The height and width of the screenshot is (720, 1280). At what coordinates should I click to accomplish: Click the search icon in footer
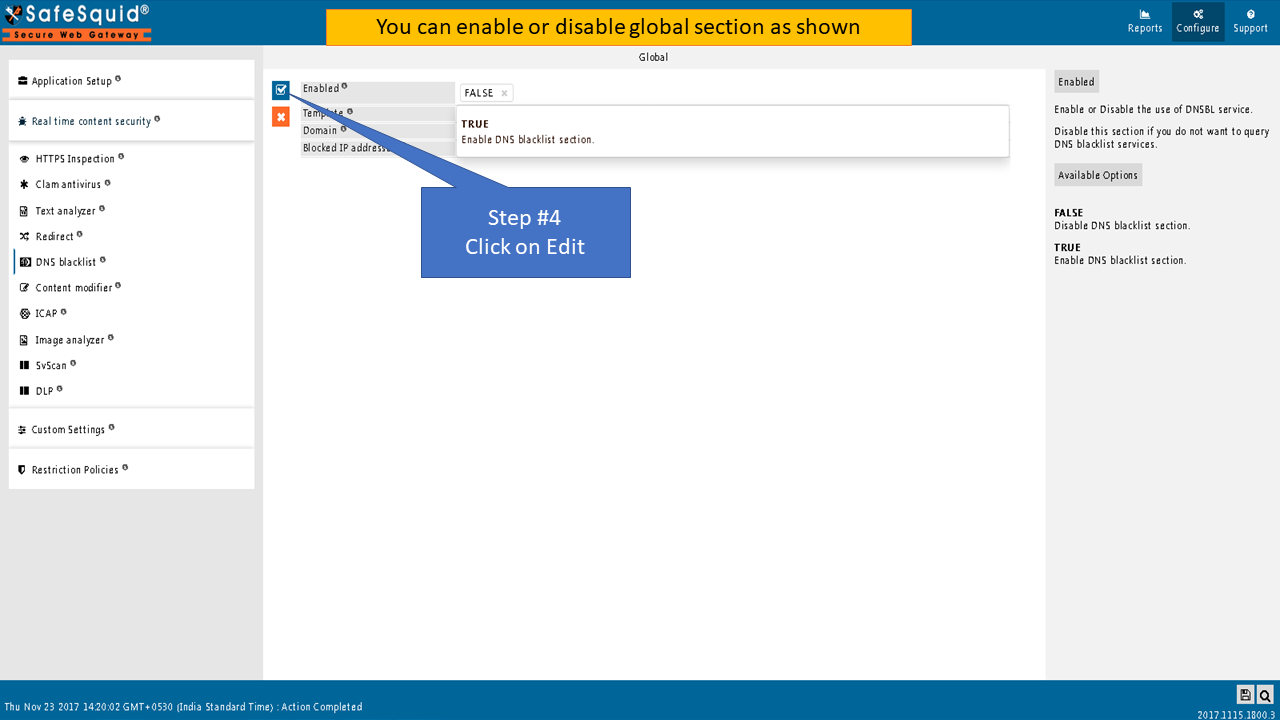pos(1265,695)
